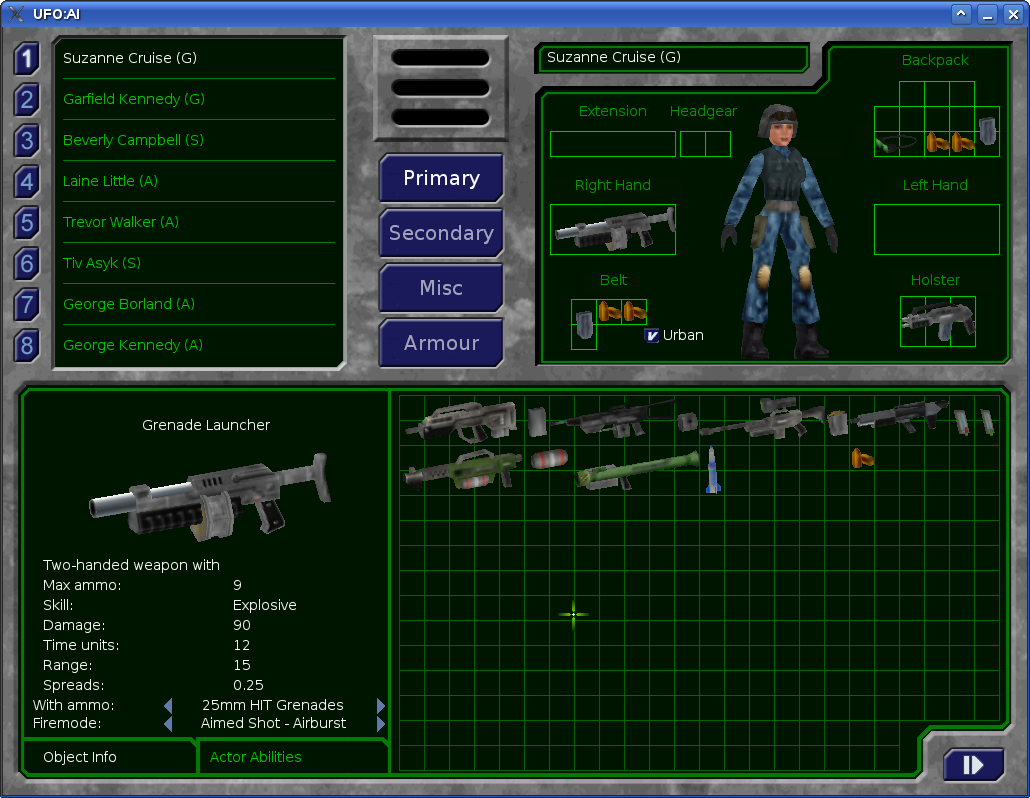This screenshot has width=1030, height=798.
Task: Click soldier slot number 8
Action: coord(26,345)
